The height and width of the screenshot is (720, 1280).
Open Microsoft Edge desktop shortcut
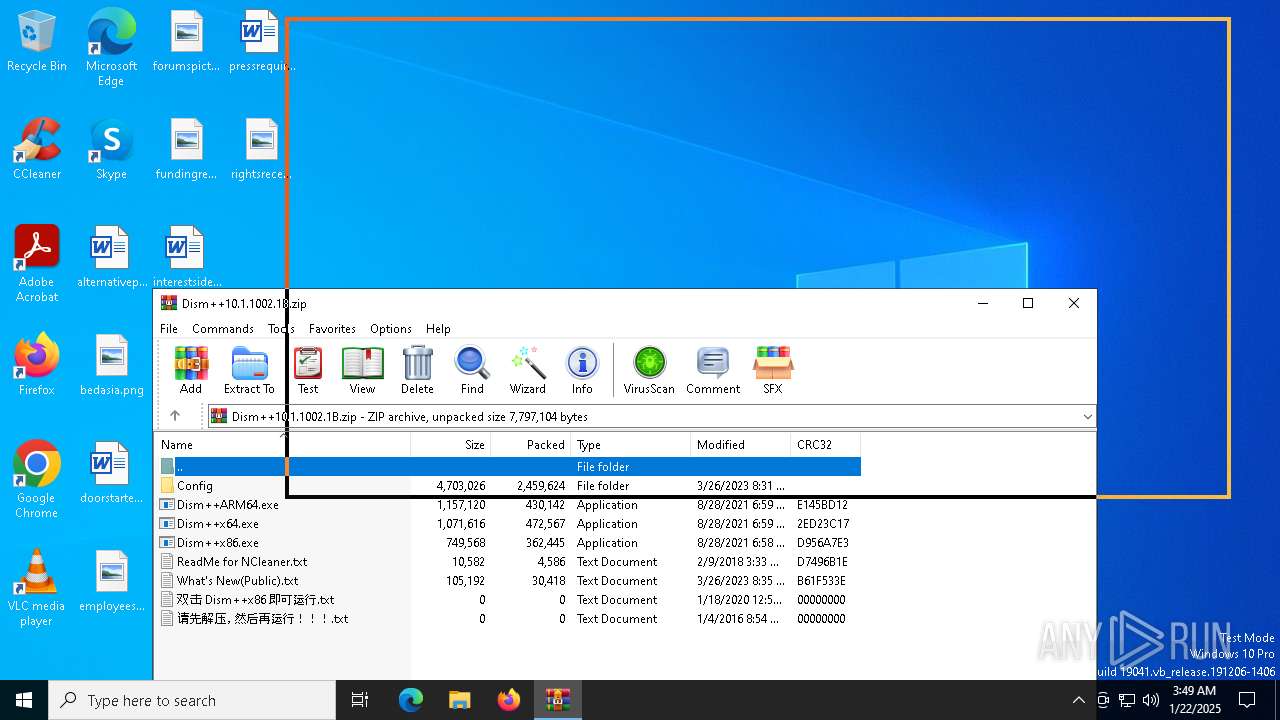[111, 48]
